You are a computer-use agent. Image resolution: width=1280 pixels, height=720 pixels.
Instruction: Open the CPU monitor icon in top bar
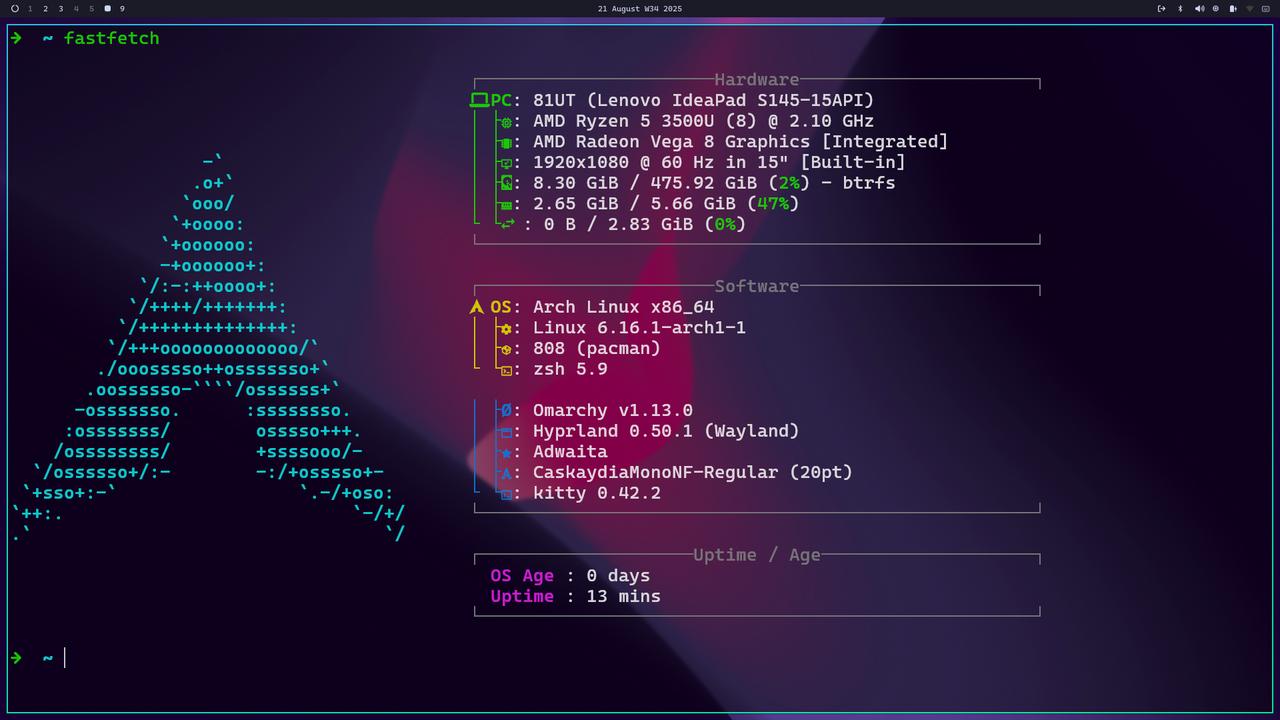pos(1216,8)
